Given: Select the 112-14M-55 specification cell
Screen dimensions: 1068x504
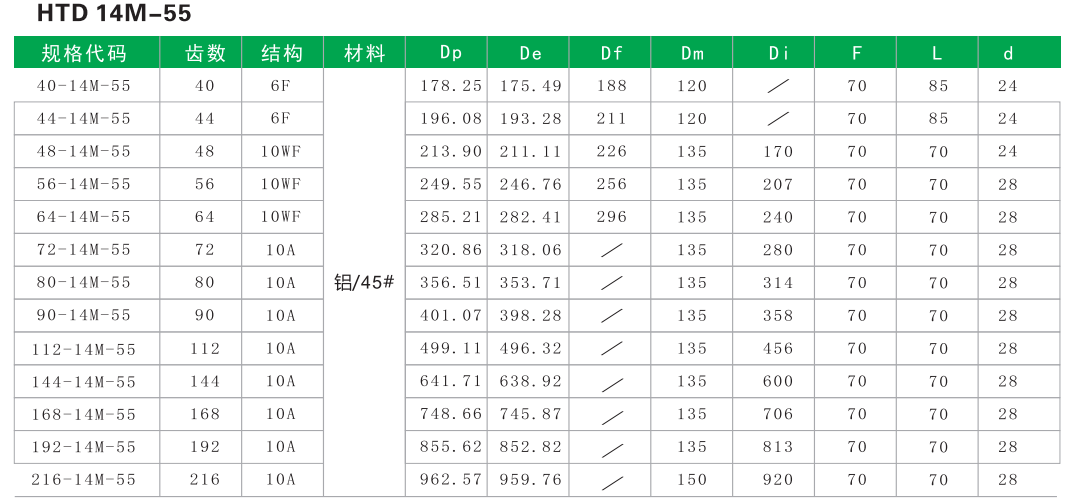Looking at the screenshot, I should (x=84, y=349).
